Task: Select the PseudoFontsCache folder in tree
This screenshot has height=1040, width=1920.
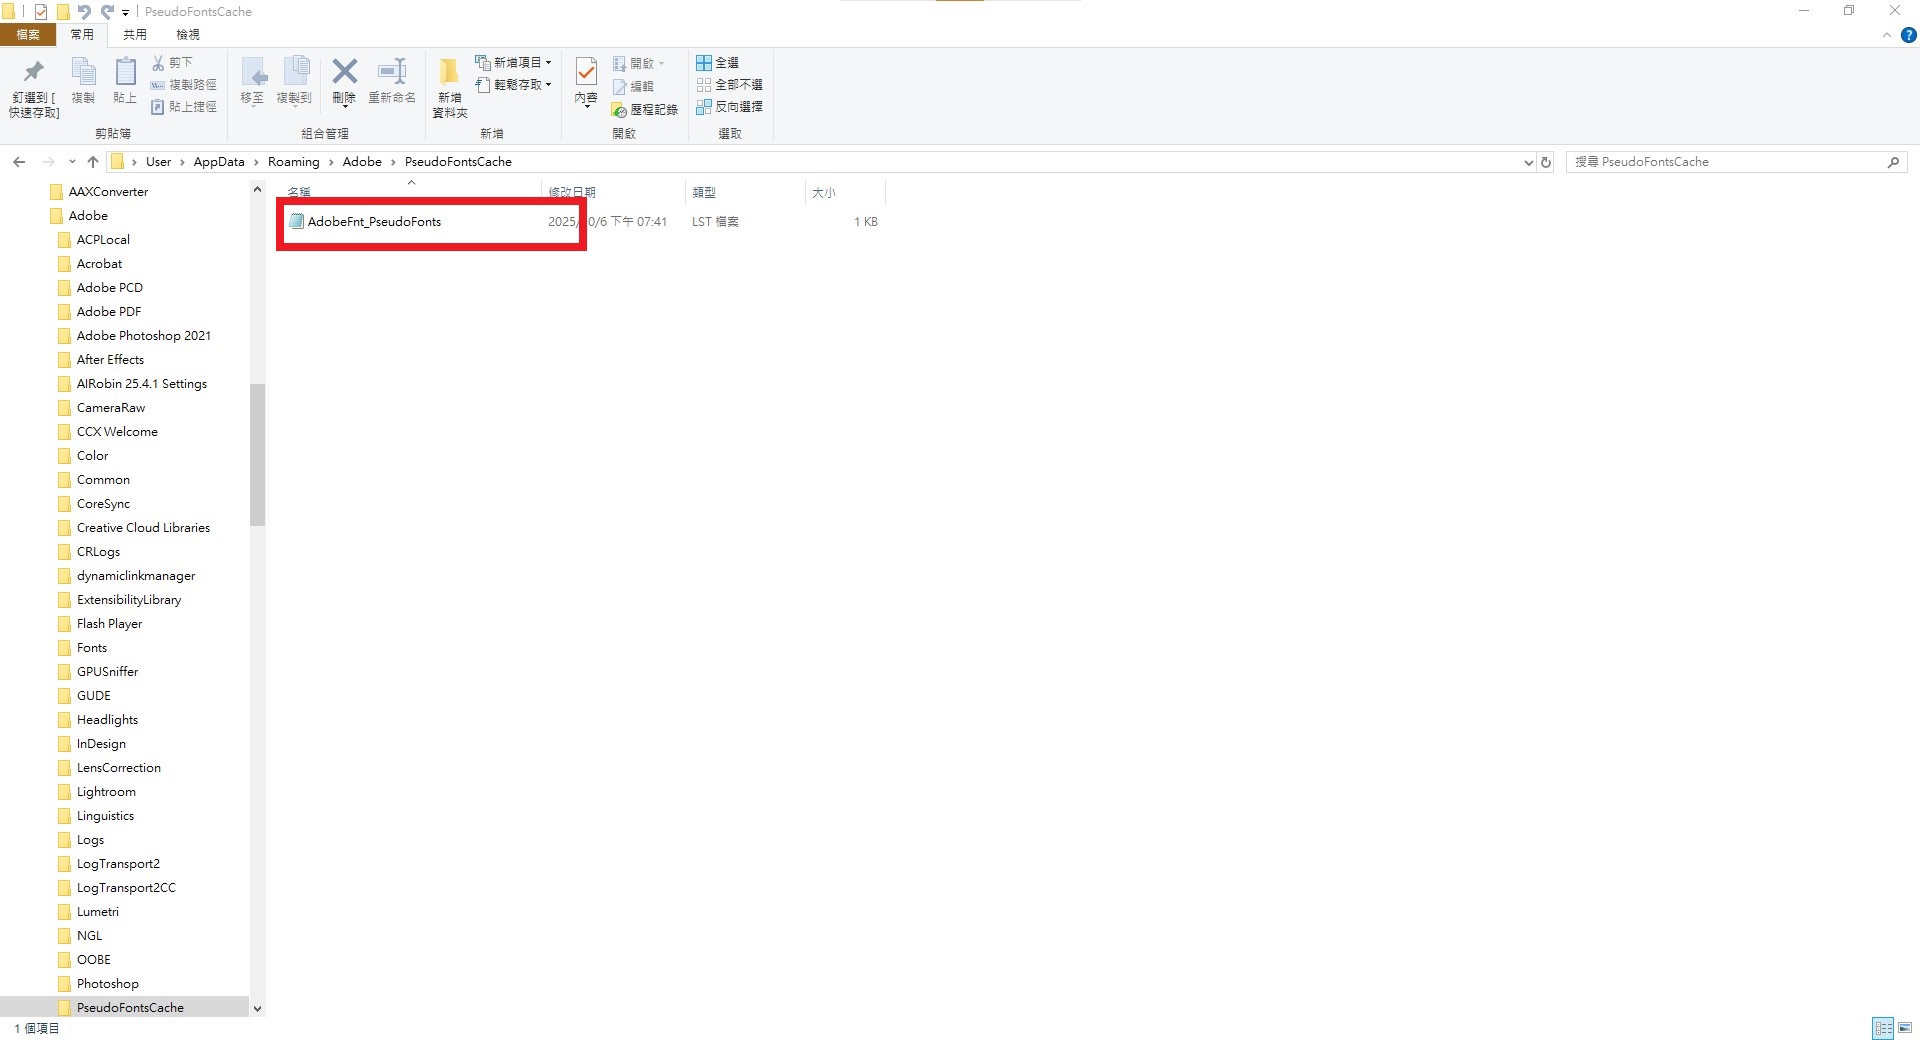Action: 130,1008
